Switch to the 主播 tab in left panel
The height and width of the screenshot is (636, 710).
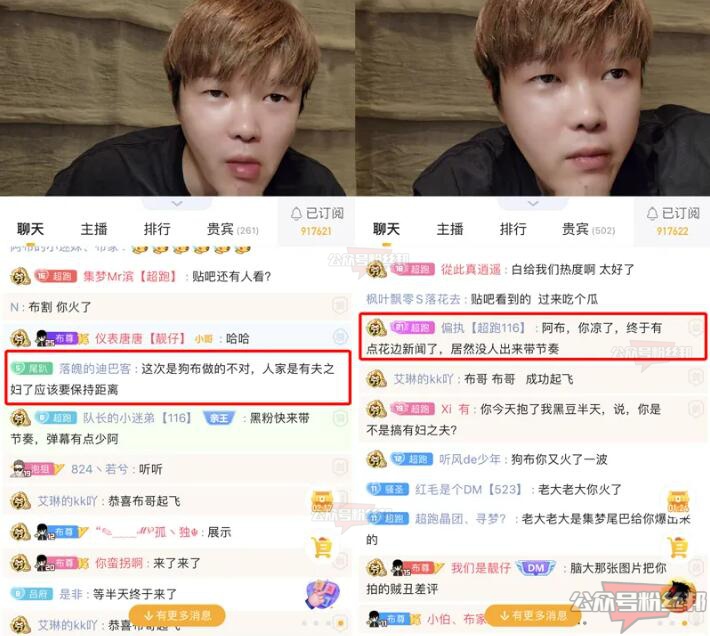[x=94, y=229]
